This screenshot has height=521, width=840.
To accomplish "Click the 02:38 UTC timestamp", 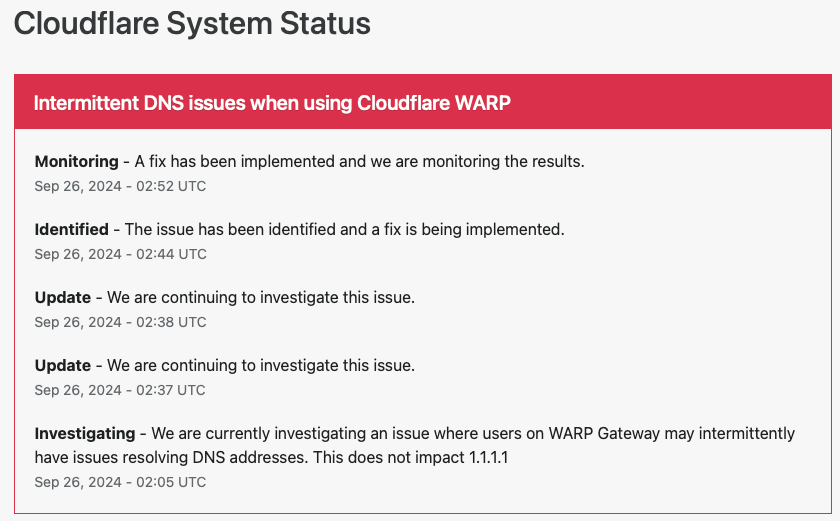I will coord(120,322).
